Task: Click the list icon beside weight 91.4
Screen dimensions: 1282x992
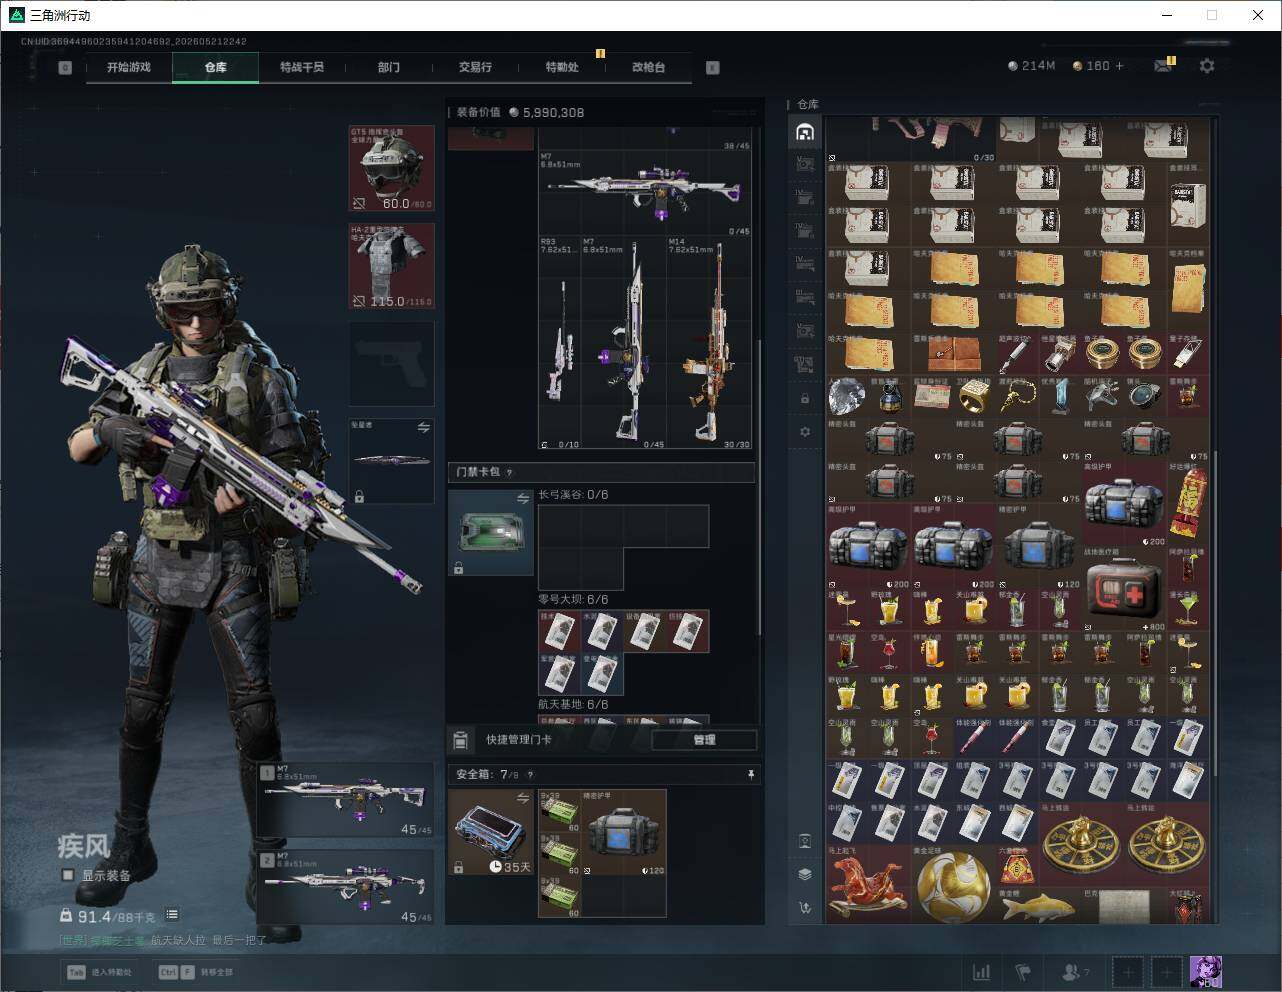Action: coord(172,914)
